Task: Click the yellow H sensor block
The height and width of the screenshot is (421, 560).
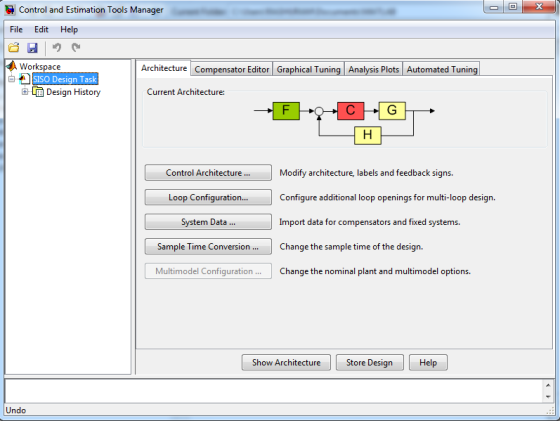Action: 368,135
